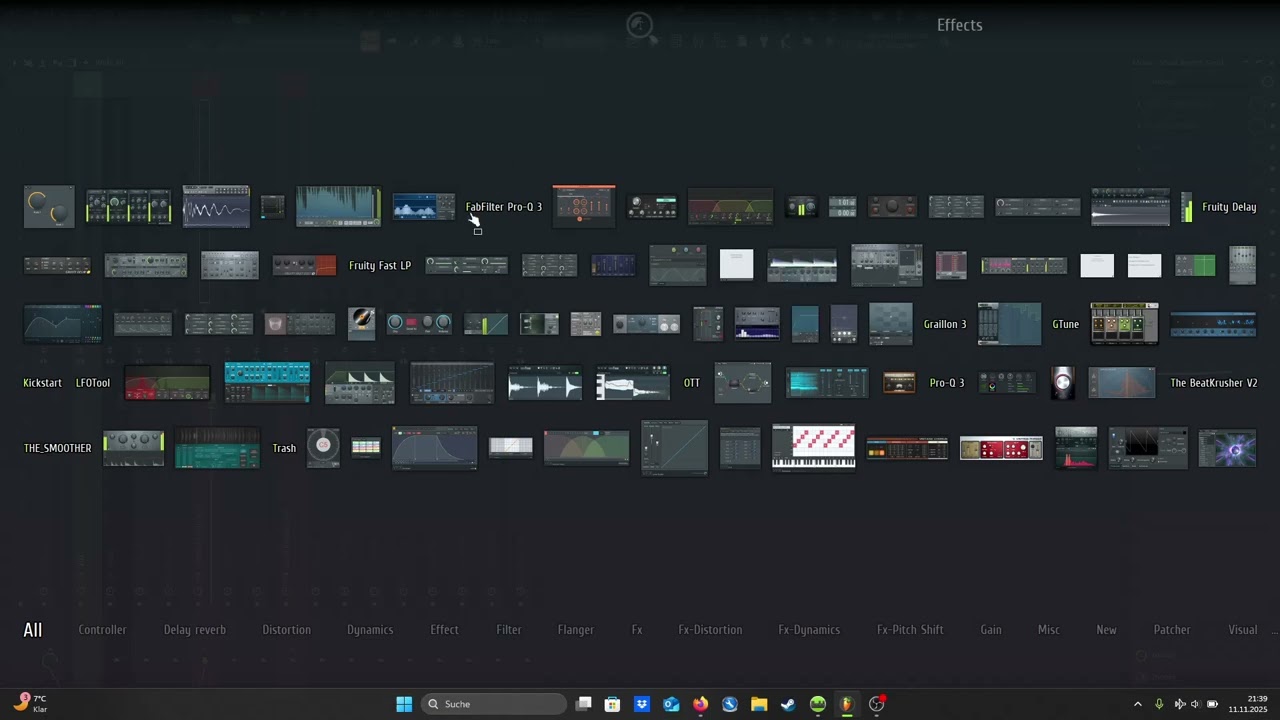Choose the OTT plugin label
This screenshot has width=1280, height=720.
[x=692, y=383]
